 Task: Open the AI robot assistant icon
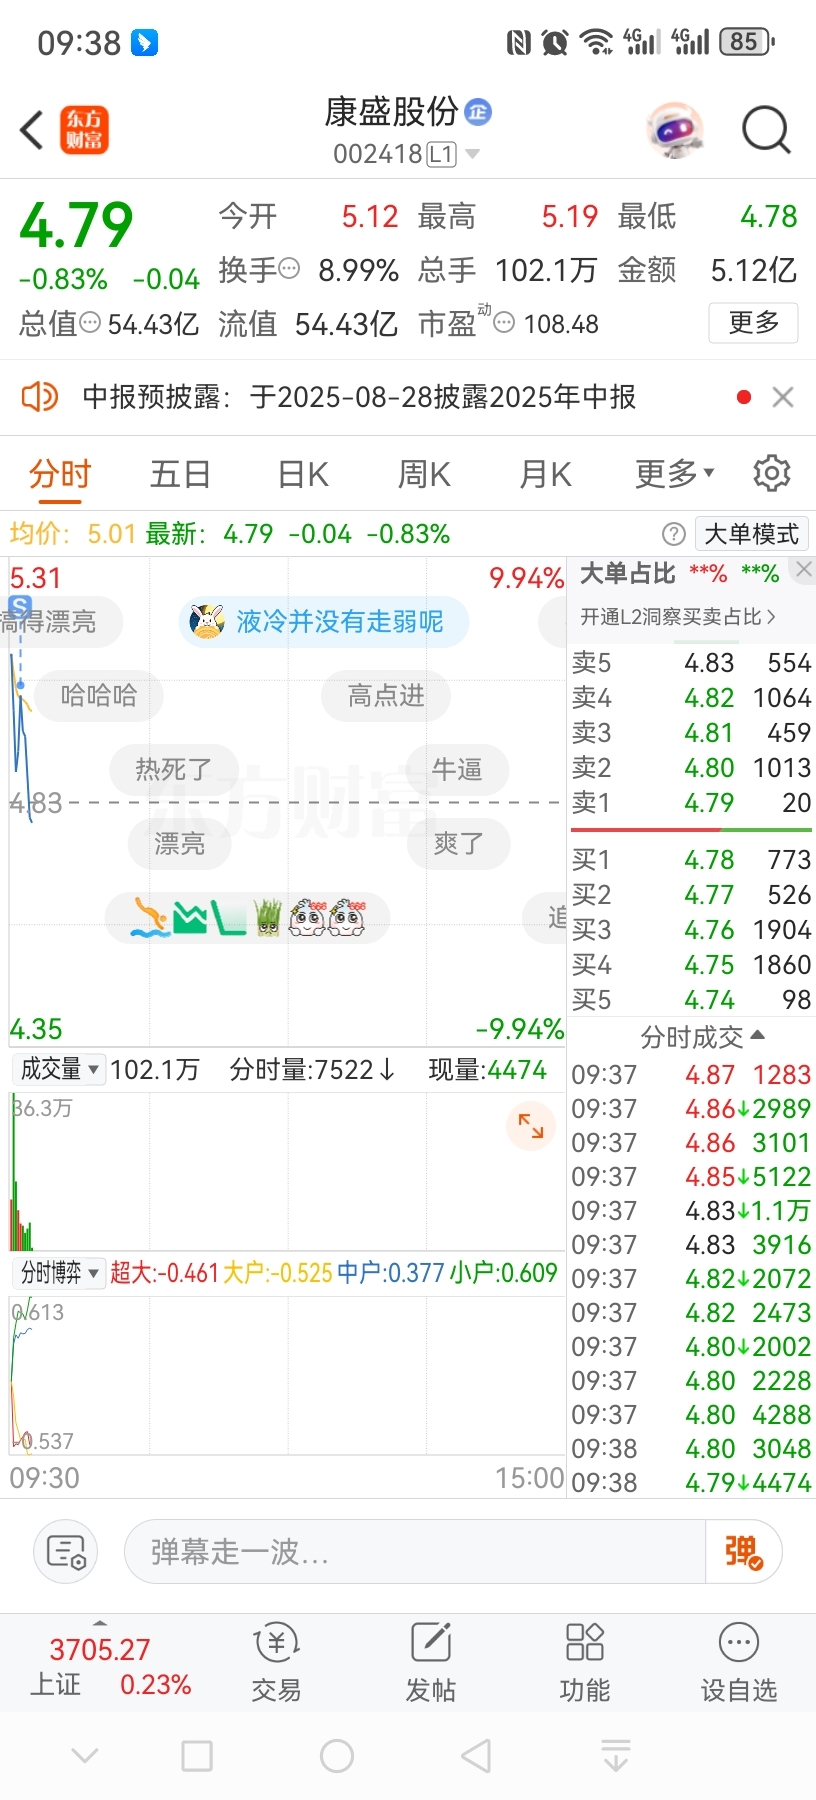(675, 130)
